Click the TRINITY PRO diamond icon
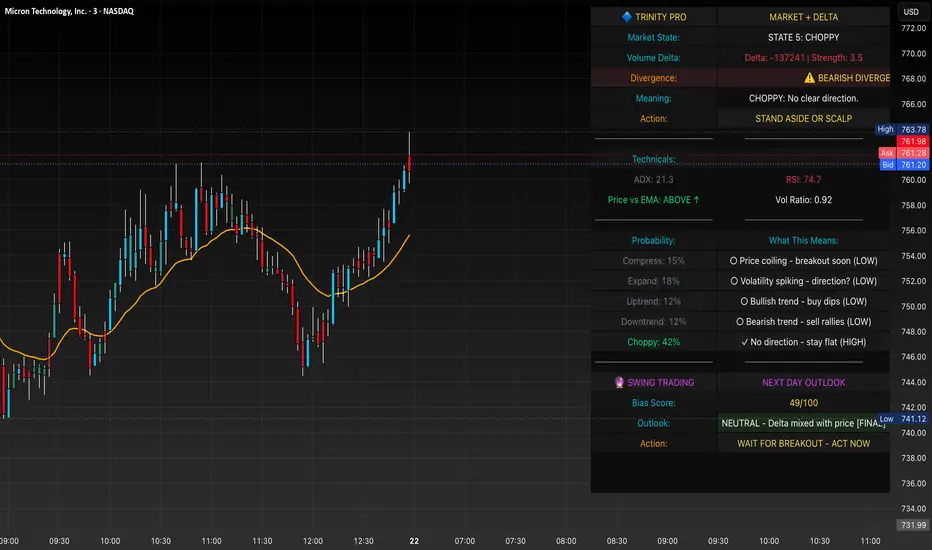Viewport: 932px width, 550px height. coord(626,17)
